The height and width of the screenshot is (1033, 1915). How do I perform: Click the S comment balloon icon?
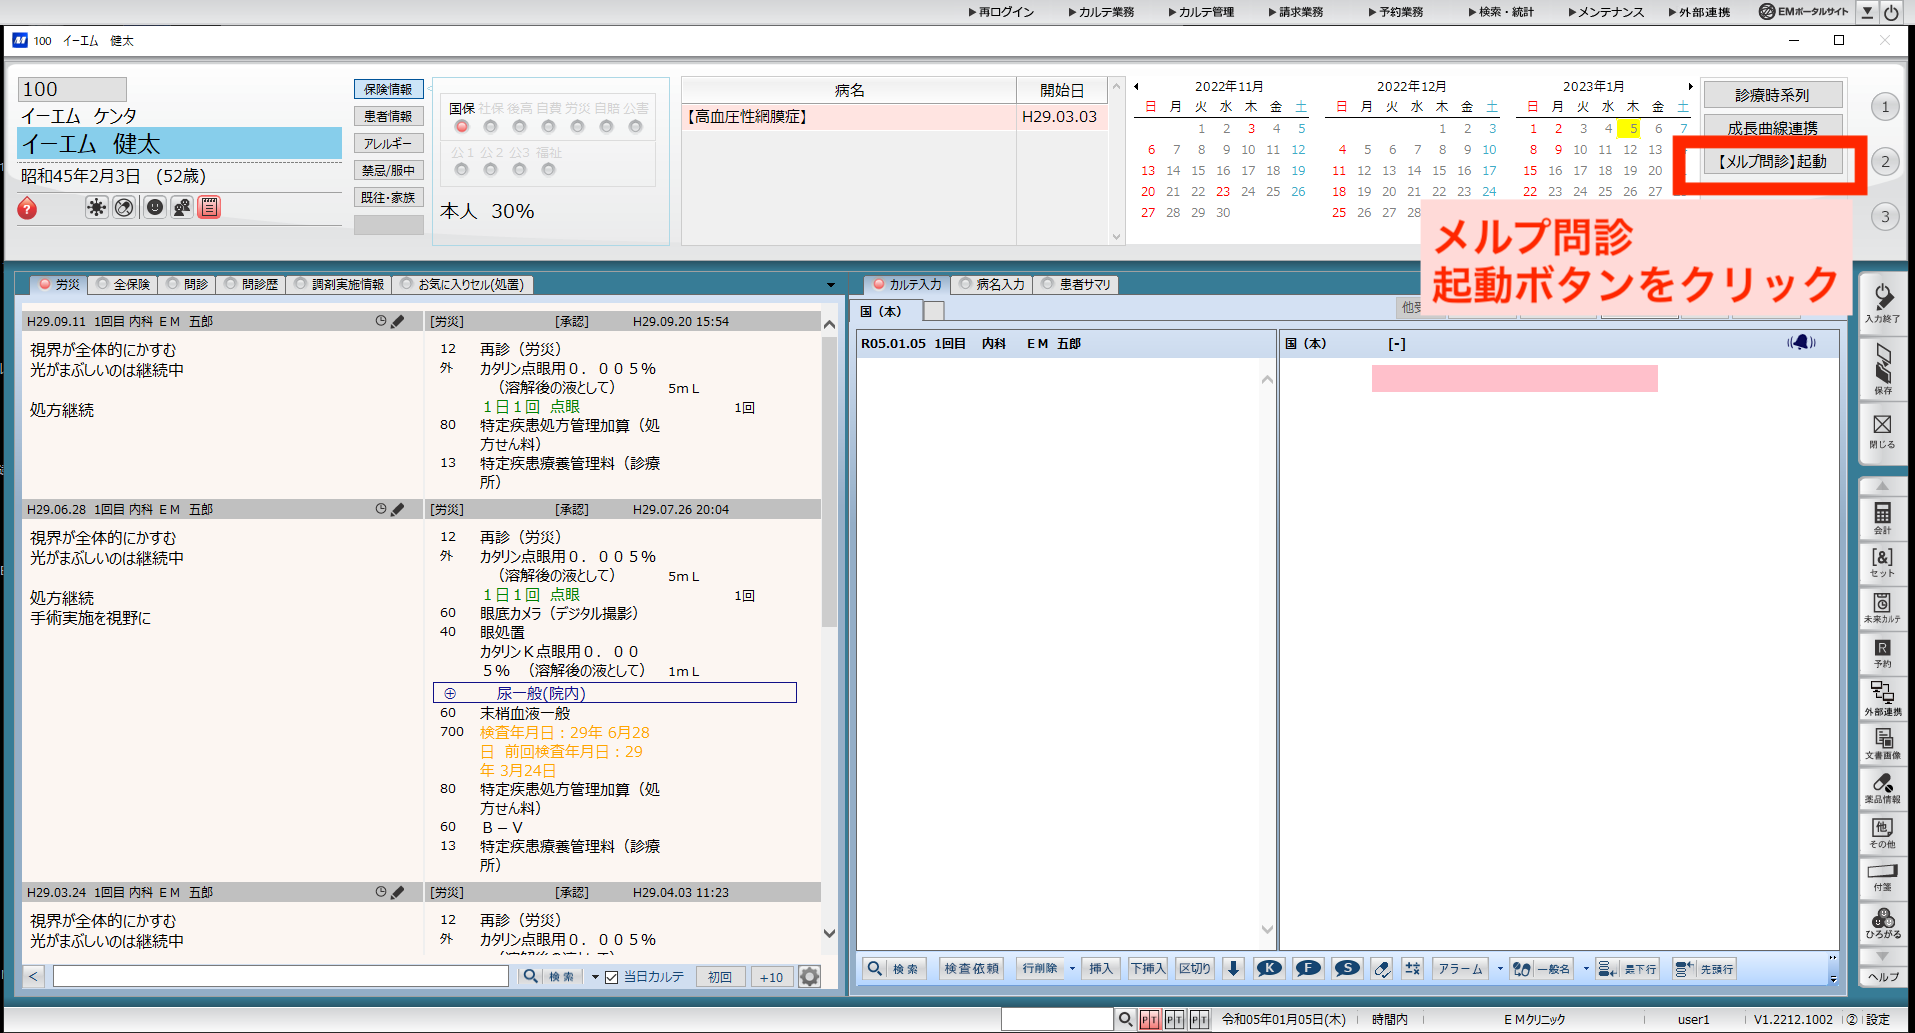[x=1346, y=968]
